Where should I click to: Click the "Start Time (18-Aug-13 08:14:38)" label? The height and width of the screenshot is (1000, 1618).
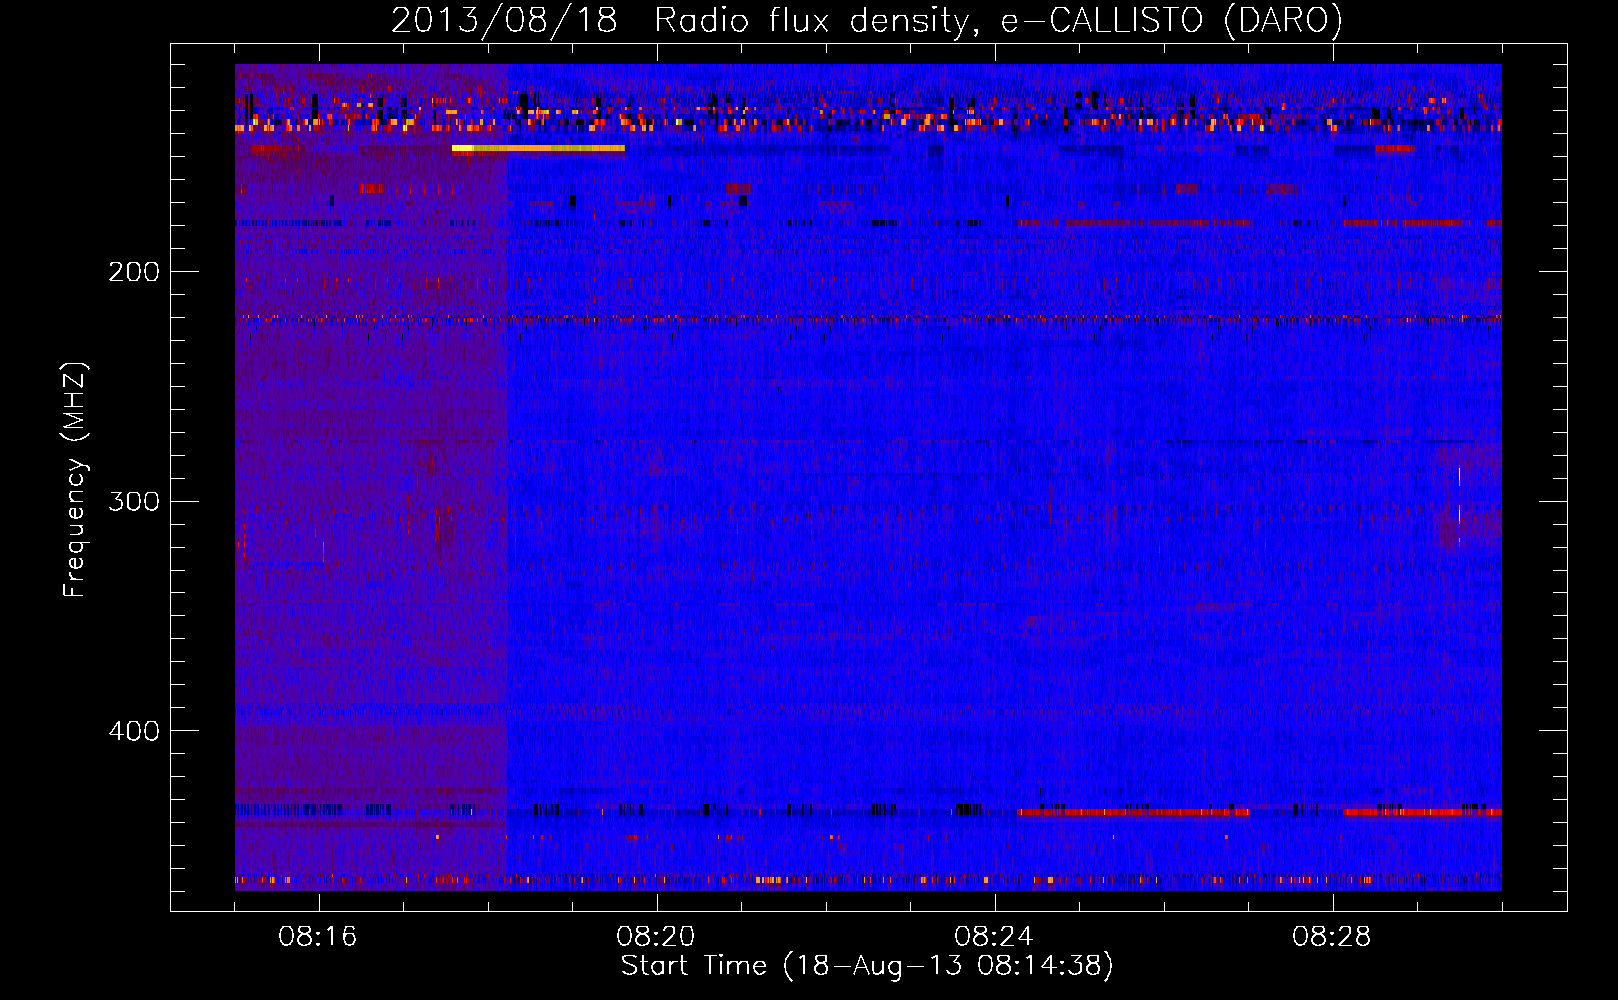click(x=867, y=965)
